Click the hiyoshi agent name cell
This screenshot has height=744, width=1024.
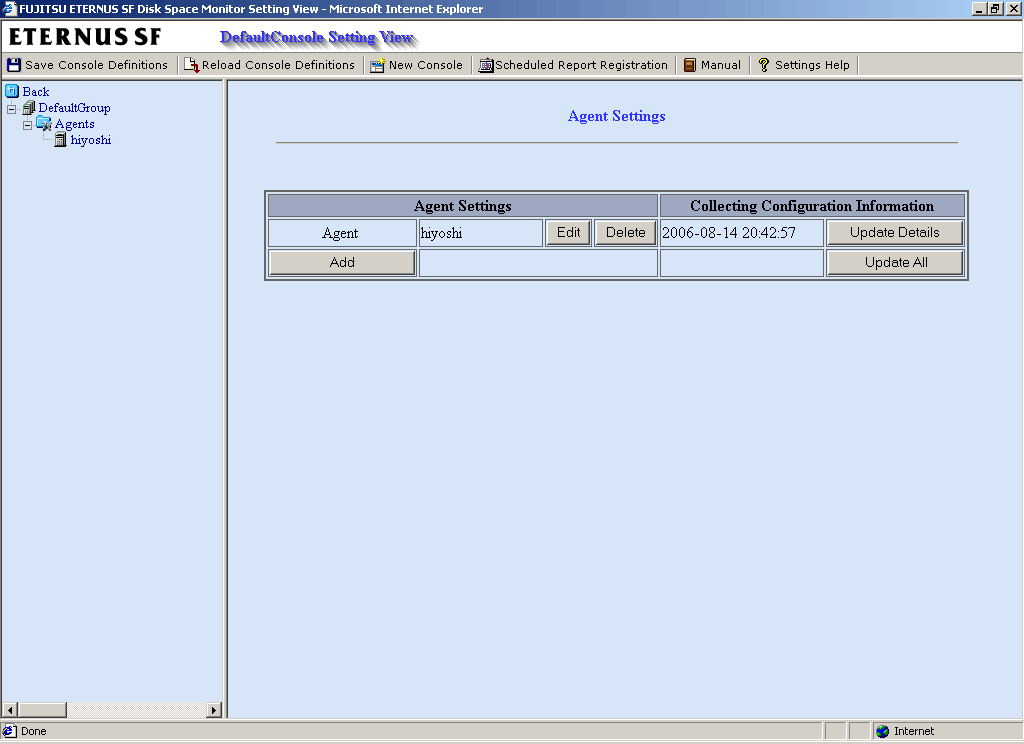[481, 233]
